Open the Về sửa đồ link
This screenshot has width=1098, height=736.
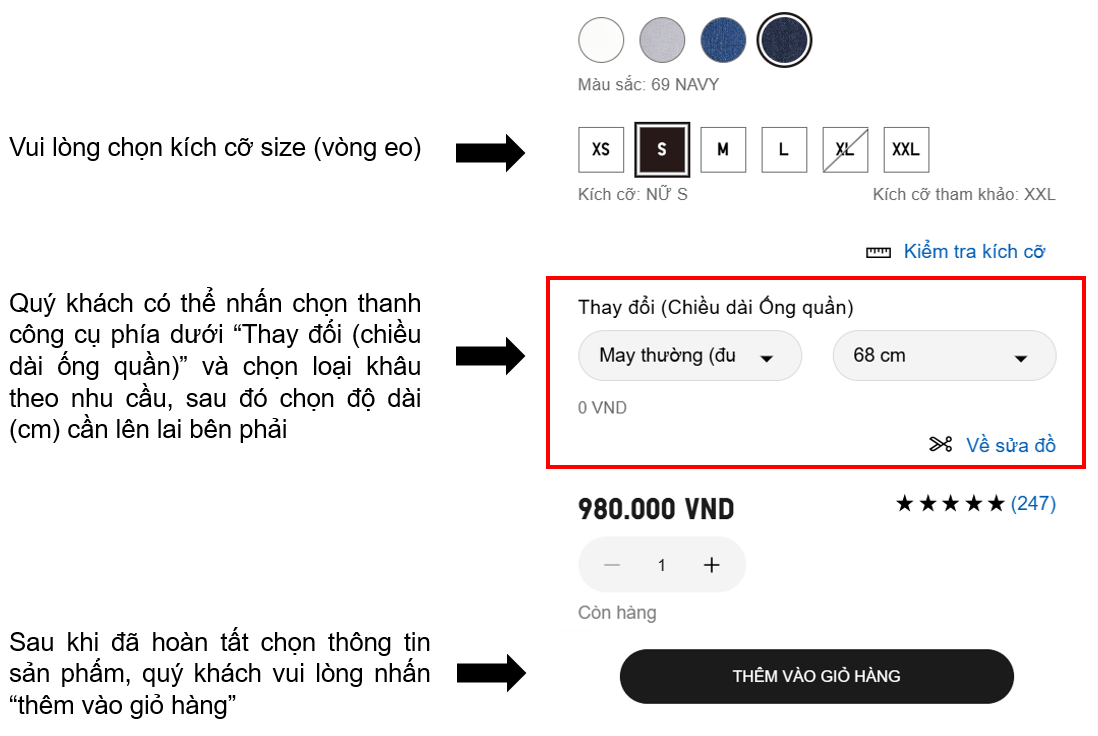click(x=1010, y=445)
